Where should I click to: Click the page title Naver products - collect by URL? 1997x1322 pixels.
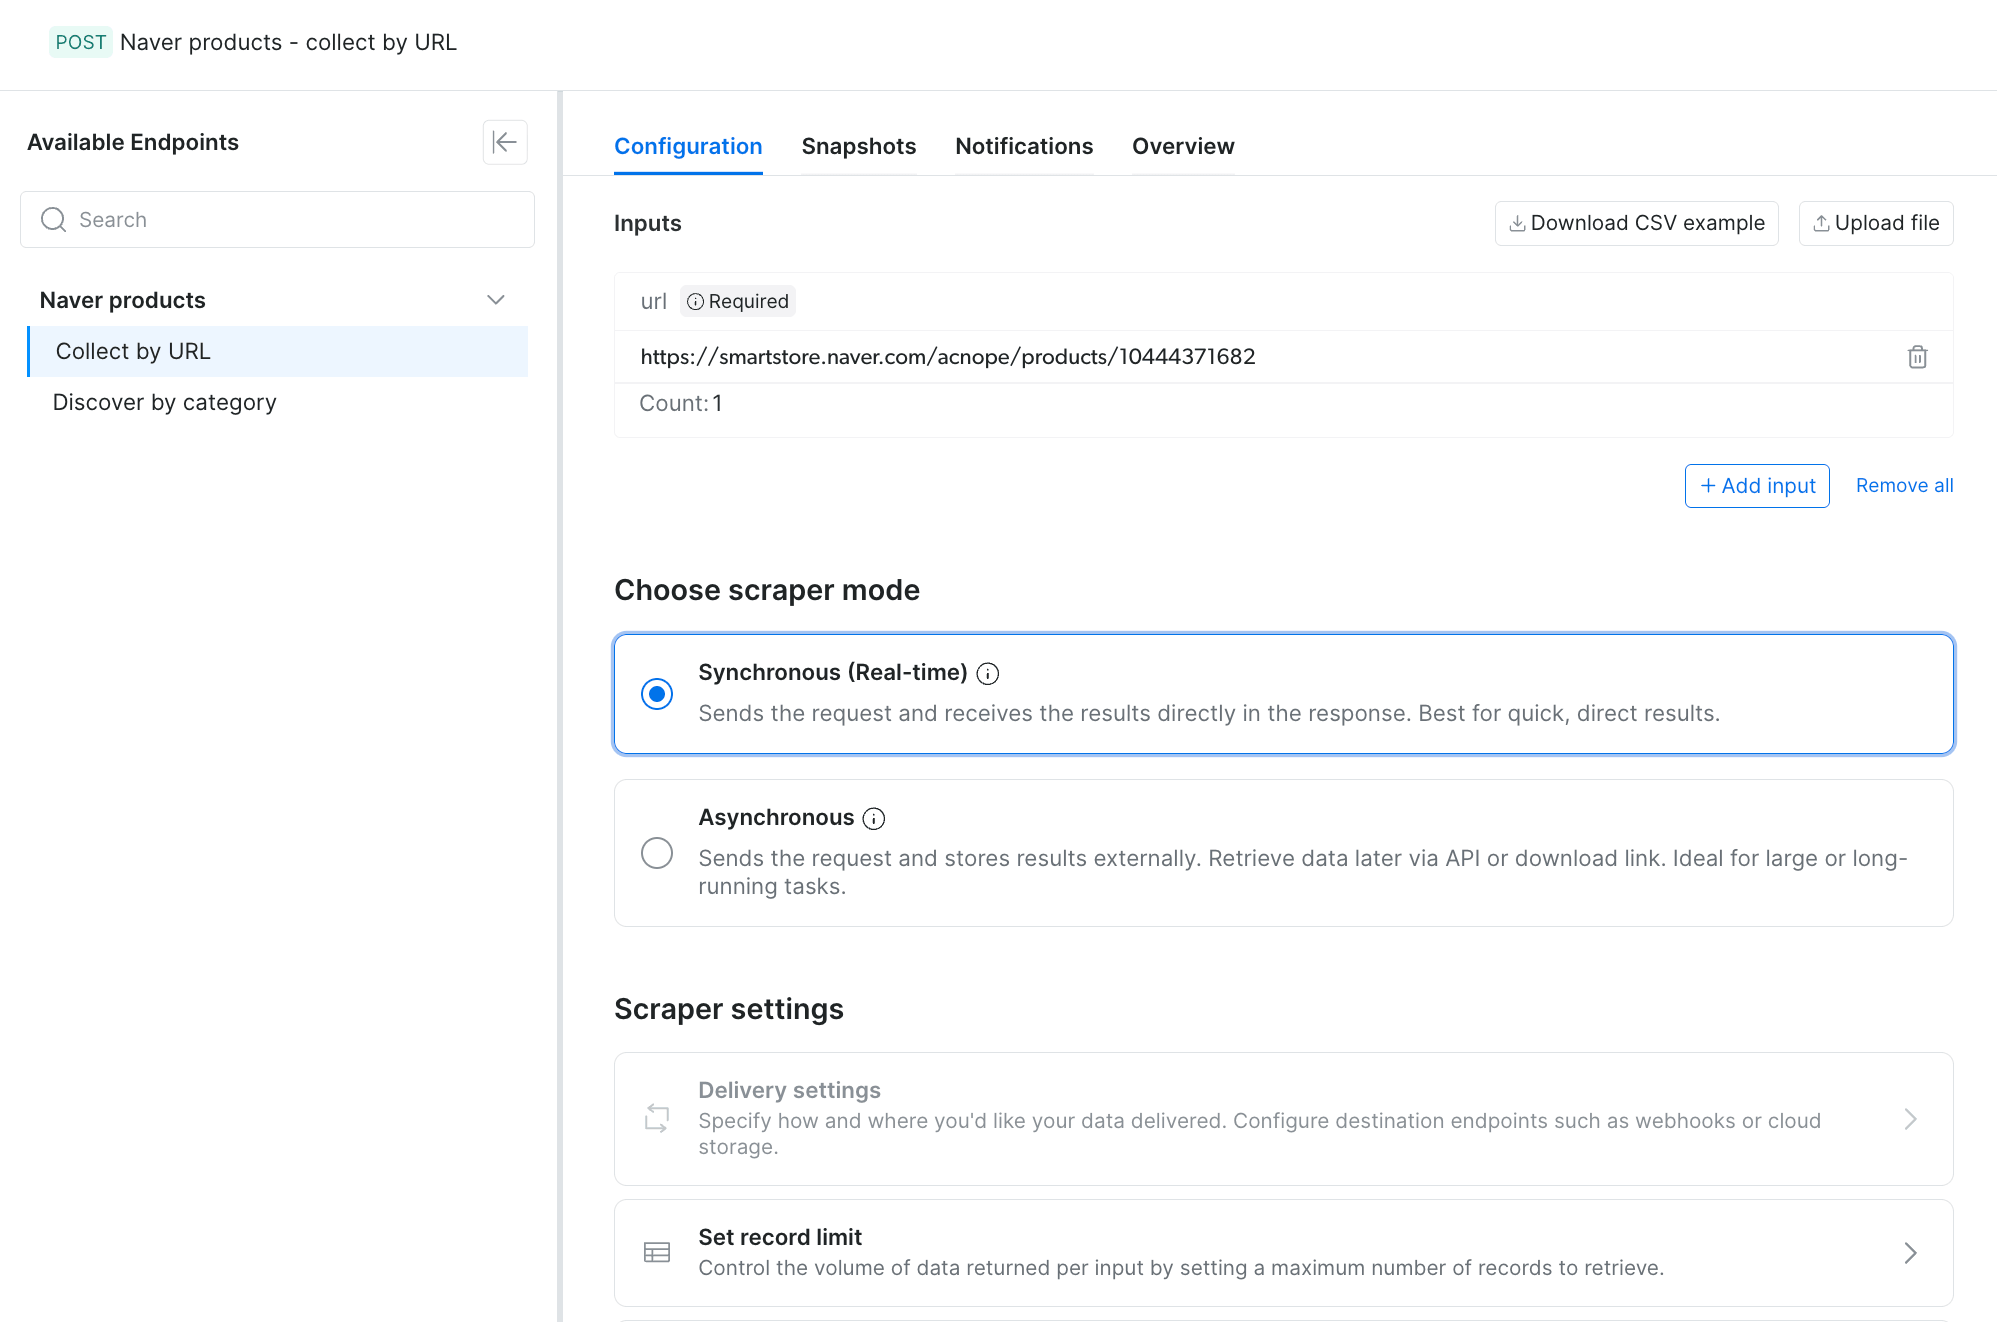tap(288, 42)
